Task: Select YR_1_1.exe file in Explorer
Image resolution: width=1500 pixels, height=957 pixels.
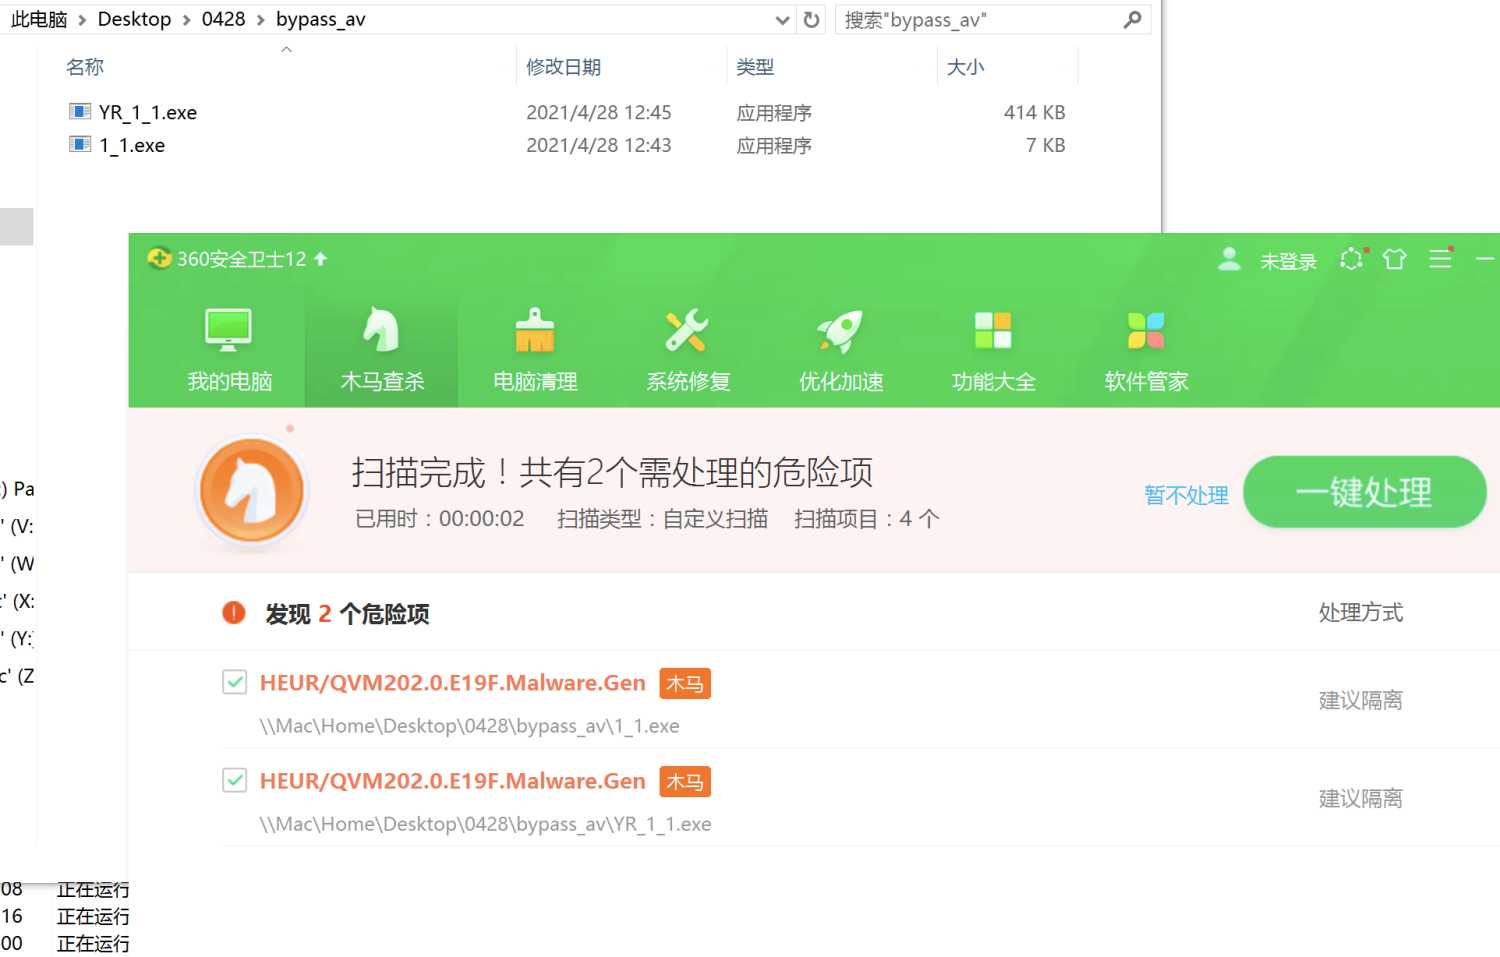Action: click(148, 113)
